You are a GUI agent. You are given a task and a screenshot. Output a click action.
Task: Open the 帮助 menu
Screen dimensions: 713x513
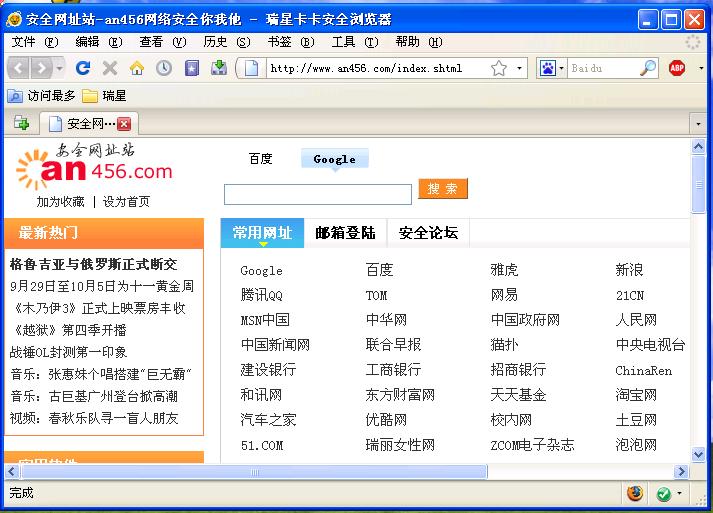tap(419, 42)
